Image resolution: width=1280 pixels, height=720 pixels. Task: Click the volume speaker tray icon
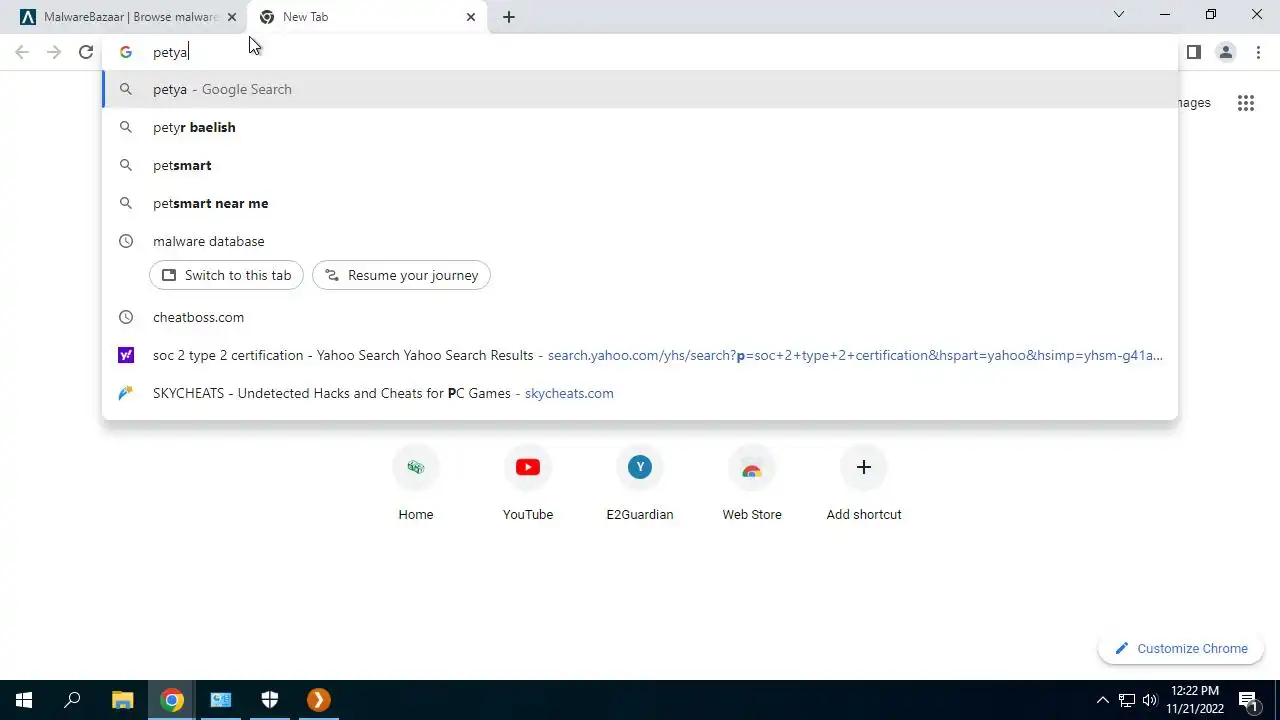(x=1150, y=700)
